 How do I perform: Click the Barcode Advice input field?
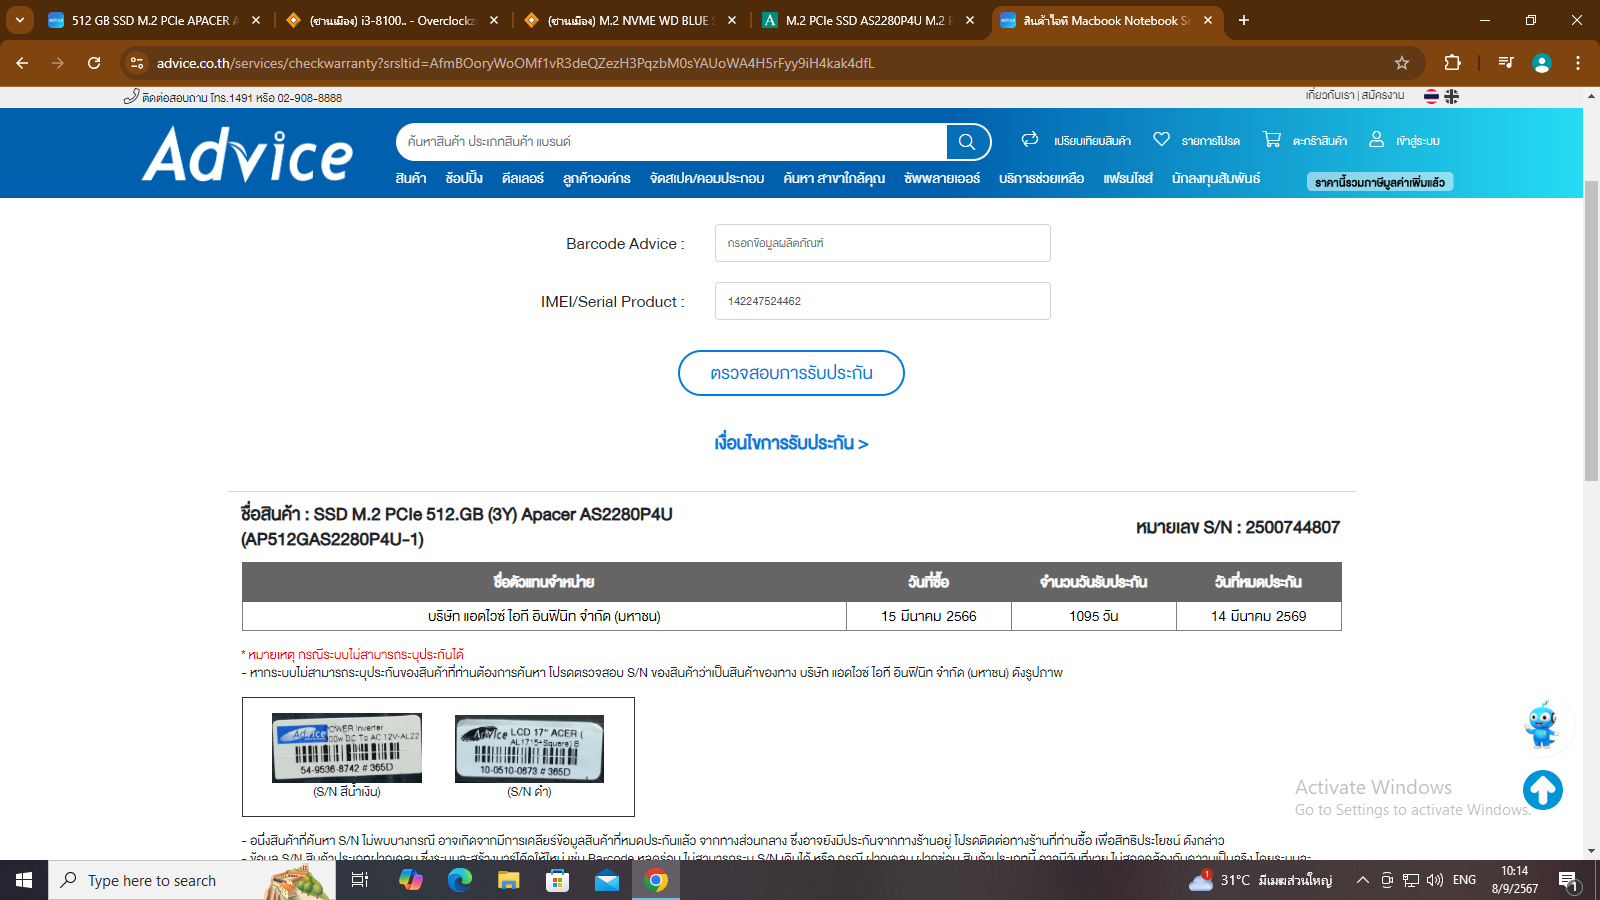coord(882,243)
